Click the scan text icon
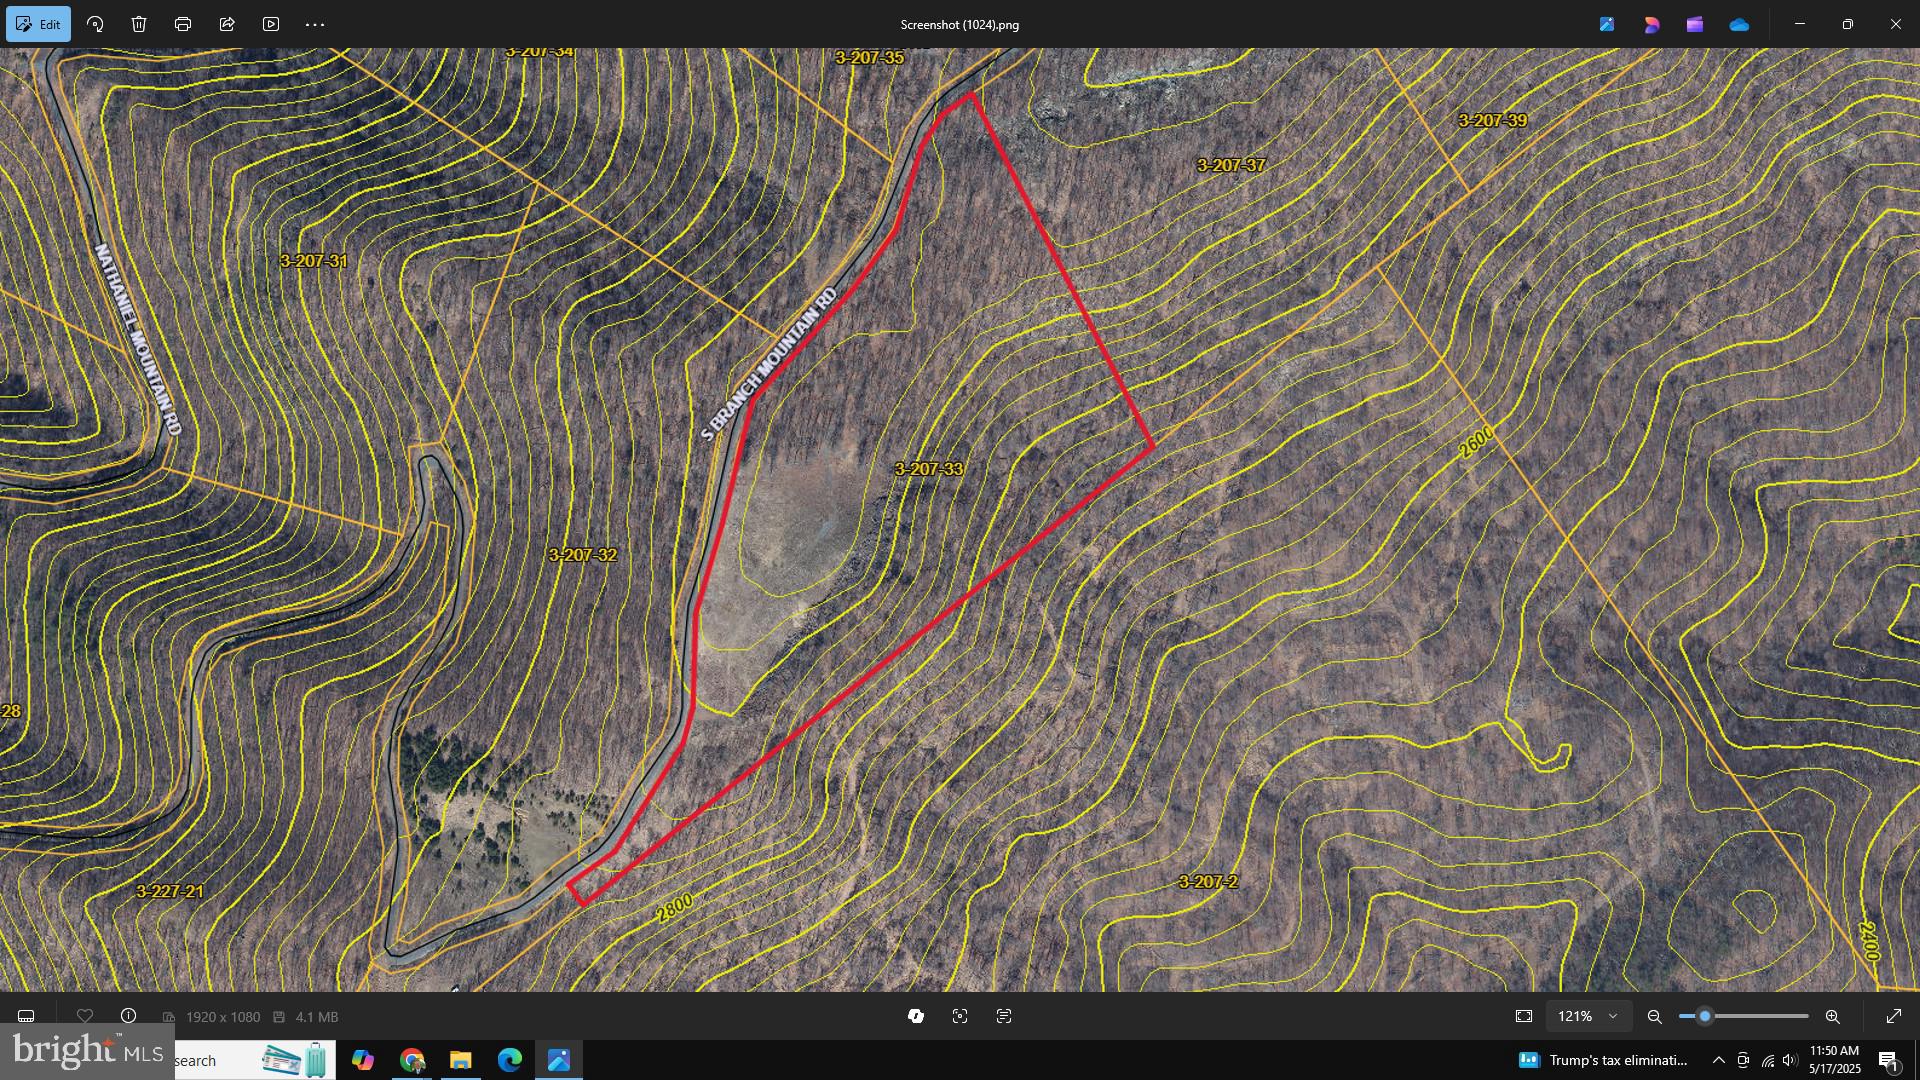Viewport: 1920px width, 1080px height. point(1004,1016)
